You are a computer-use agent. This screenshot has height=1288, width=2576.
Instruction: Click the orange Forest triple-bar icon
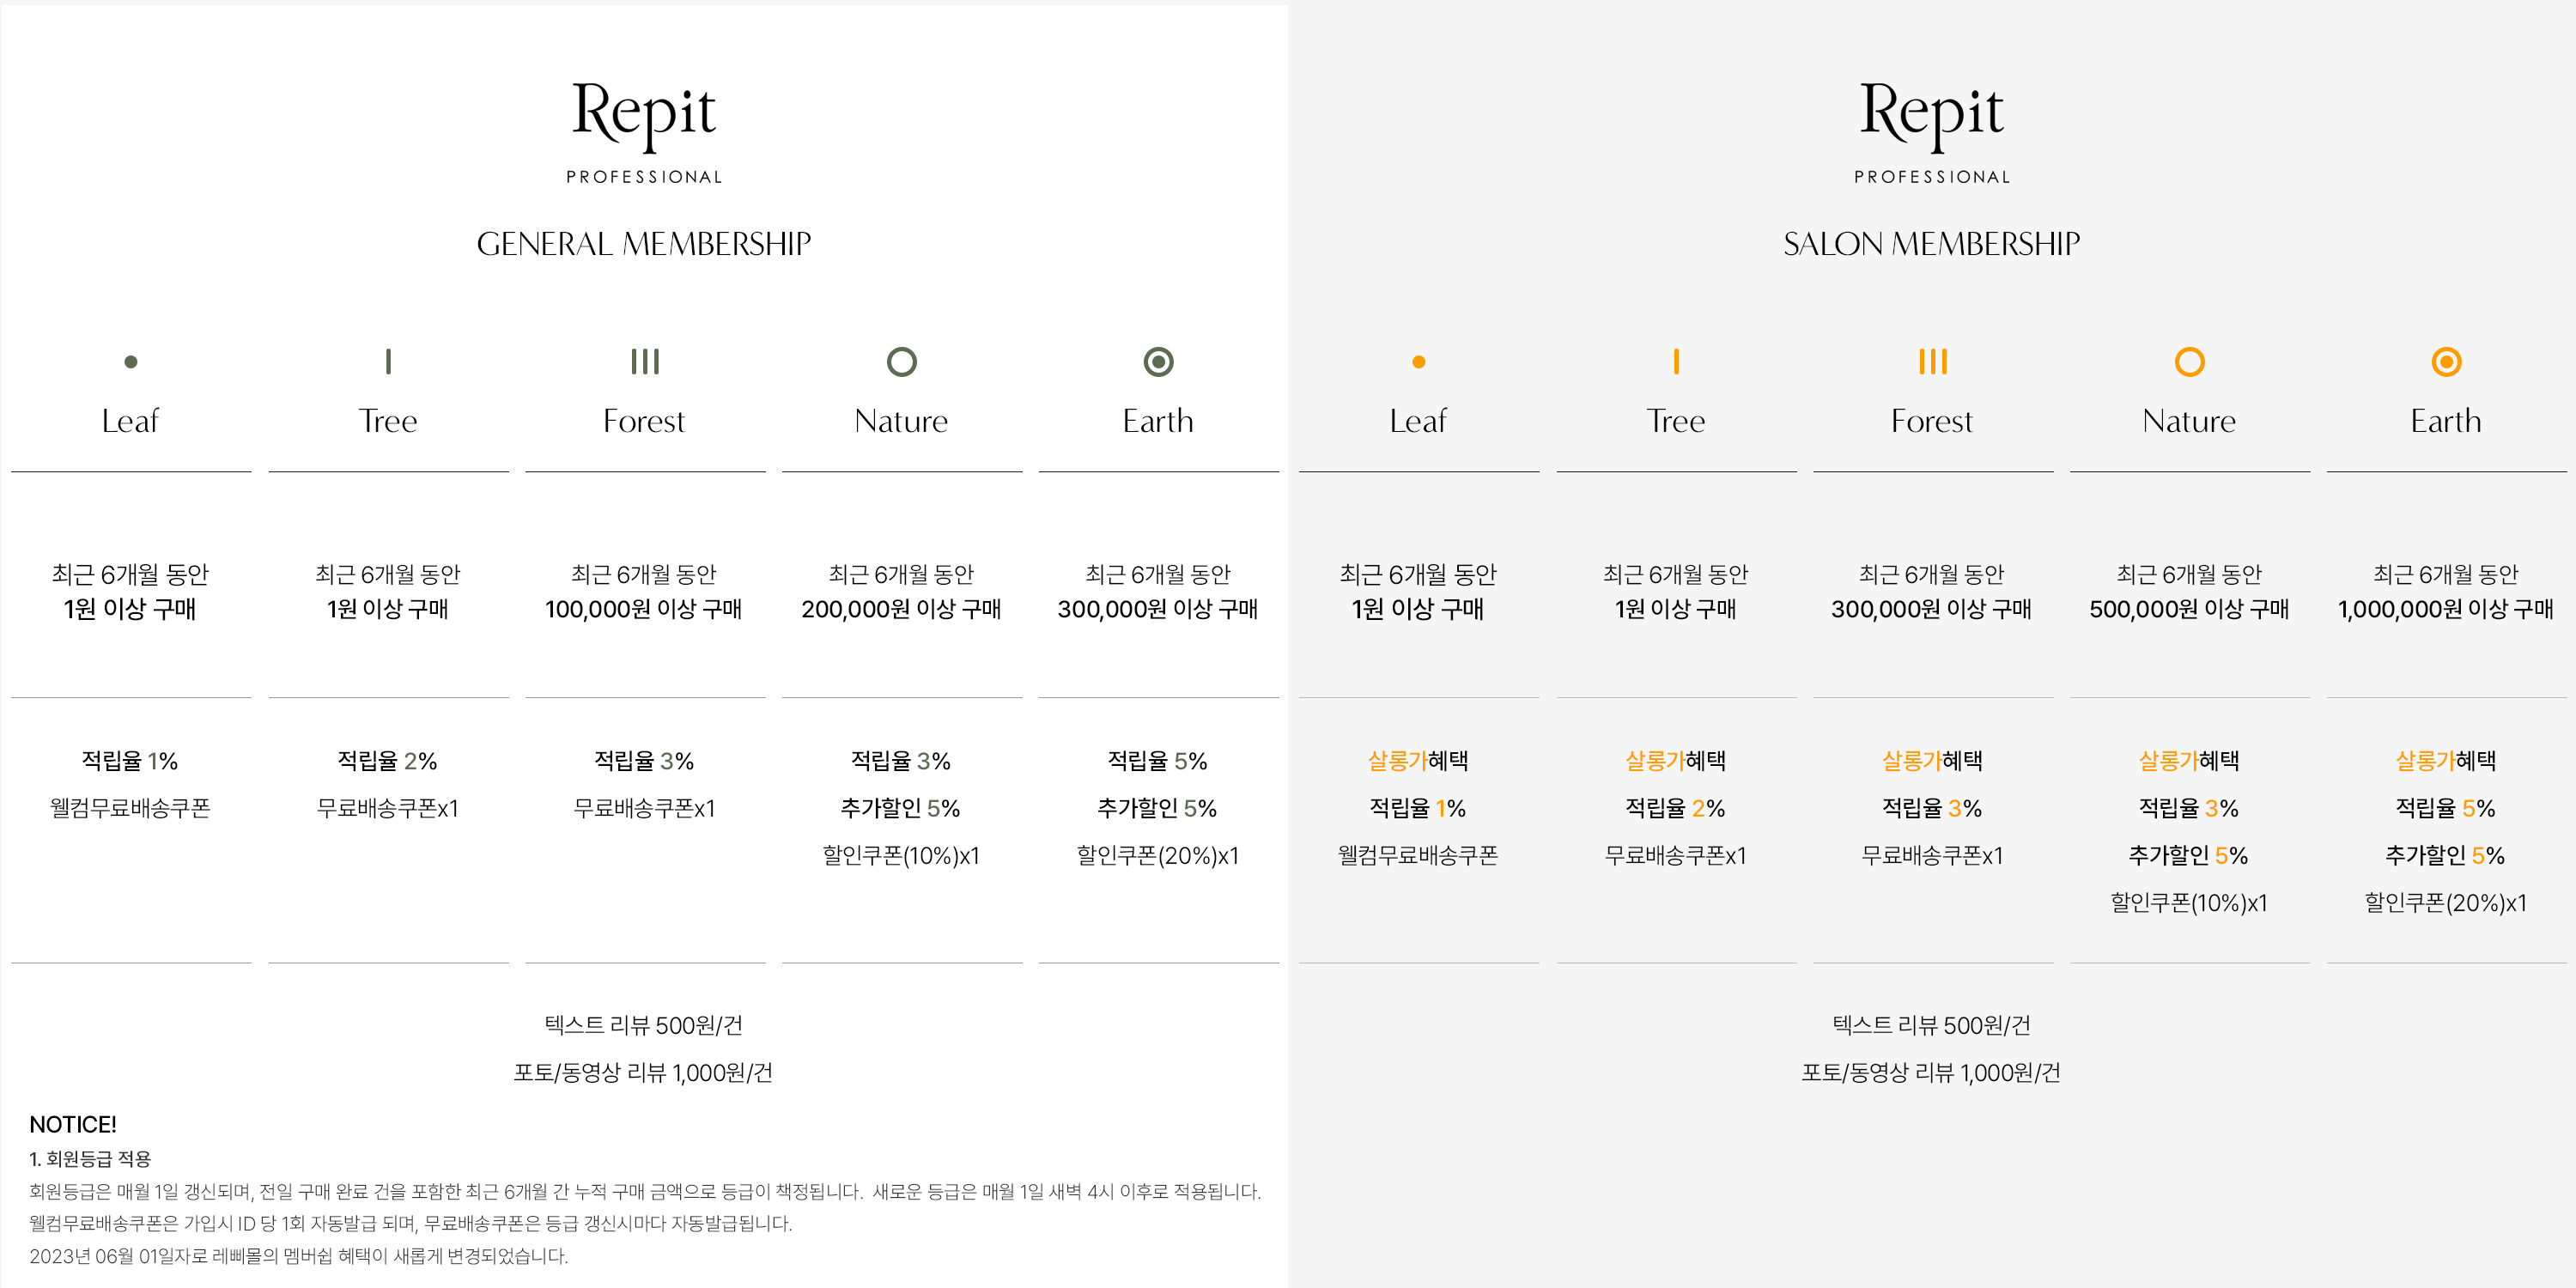point(1933,361)
